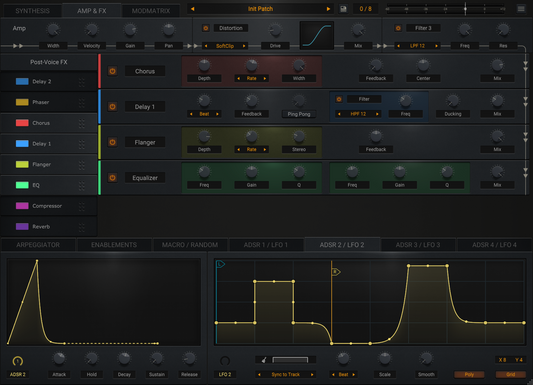Viewport: 533px width, 385px height.
Task: Open the MACRO / RANDOM tab
Action: click(190, 245)
